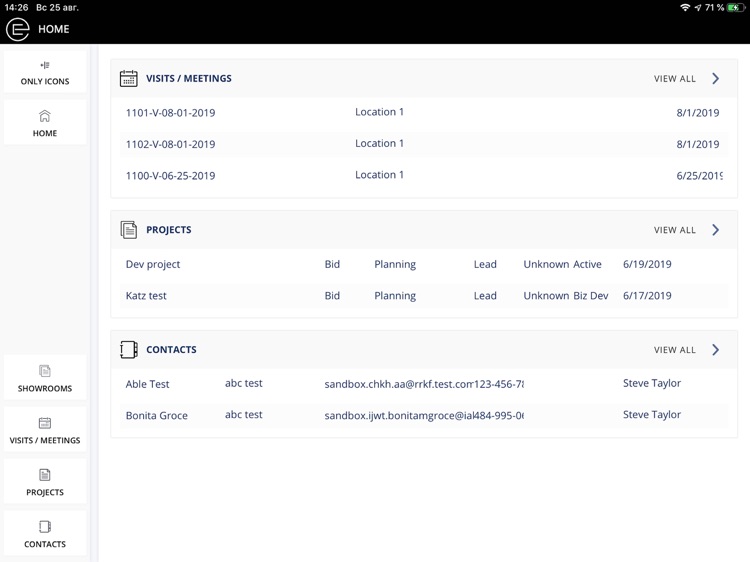Click the 6/17/2019 project date

pos(647,296)
